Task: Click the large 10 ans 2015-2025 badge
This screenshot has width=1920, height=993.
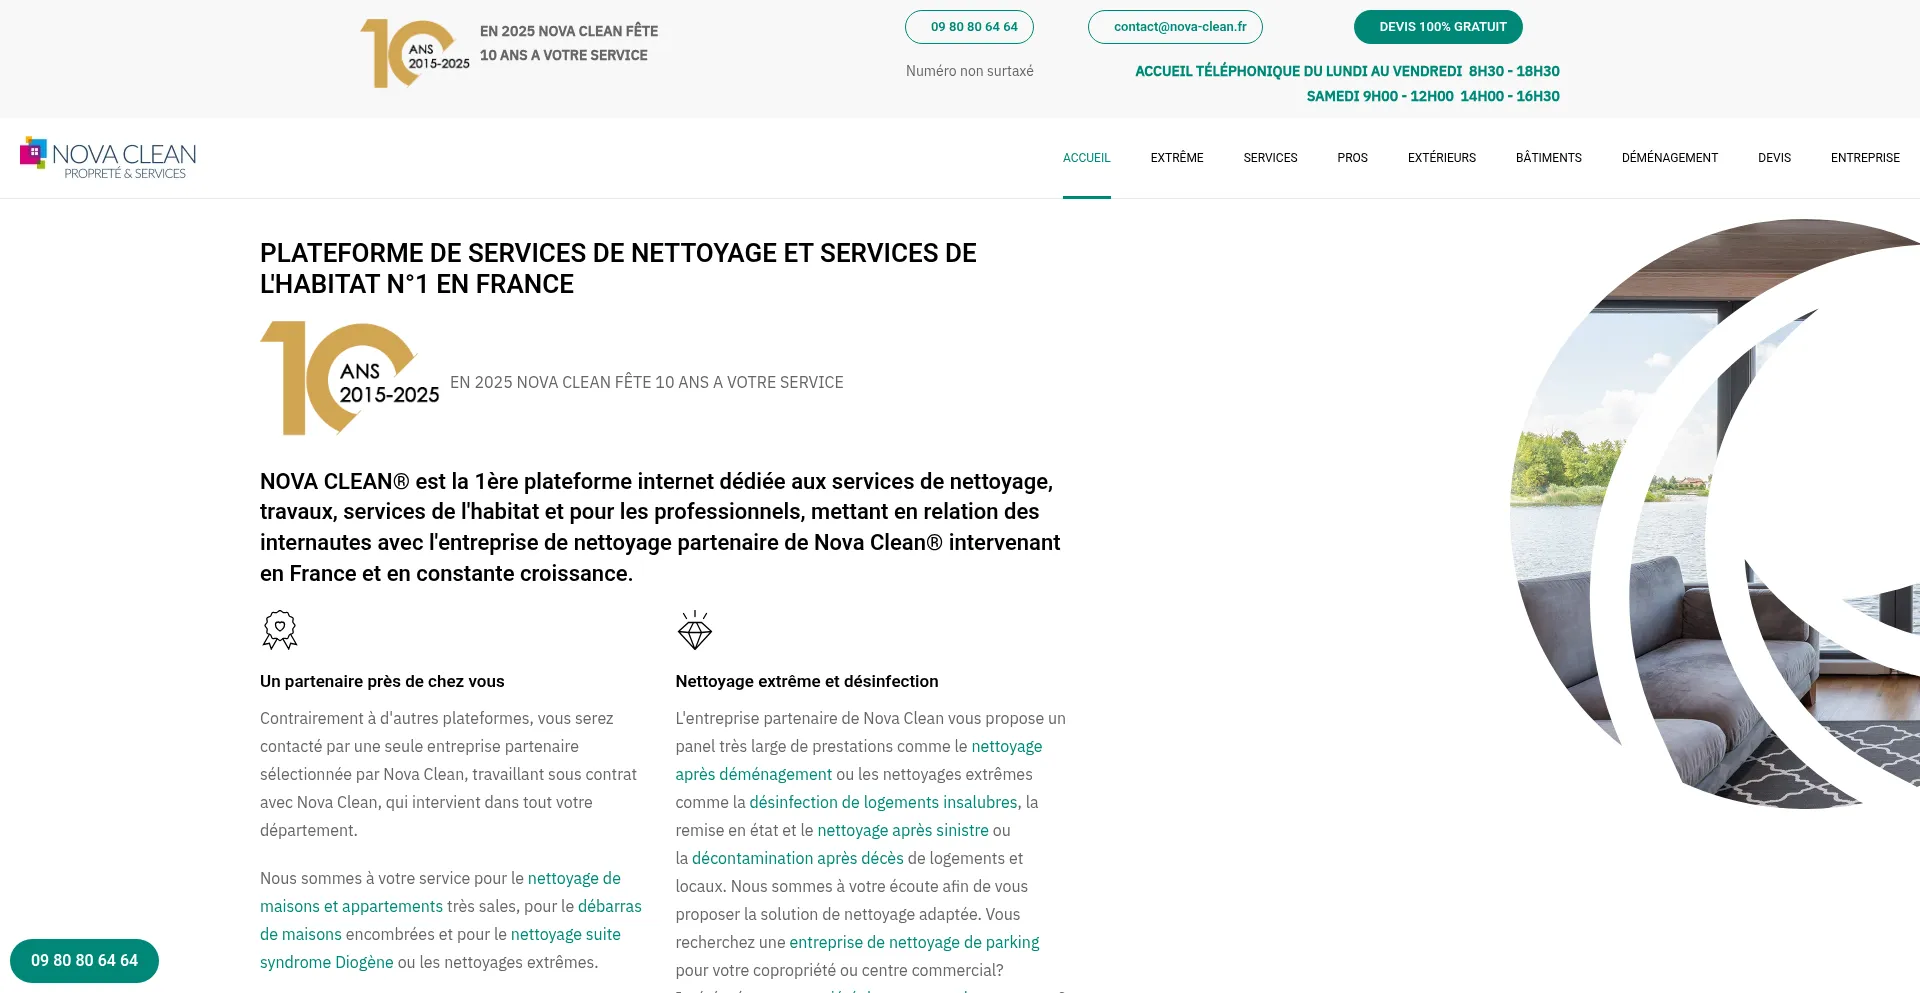Action: (350, 378)
